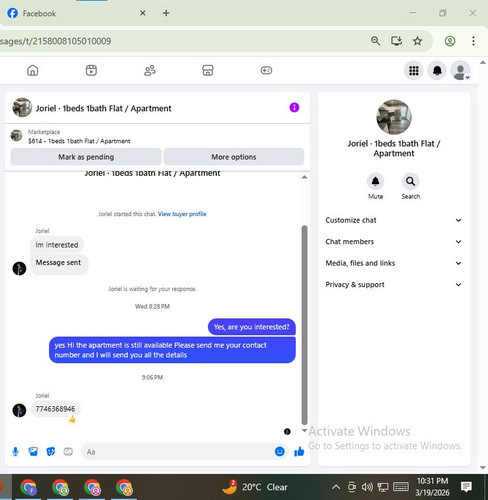Click the chat header listing avatar
This screenshot has height=500, width=488.
(22, 107)
